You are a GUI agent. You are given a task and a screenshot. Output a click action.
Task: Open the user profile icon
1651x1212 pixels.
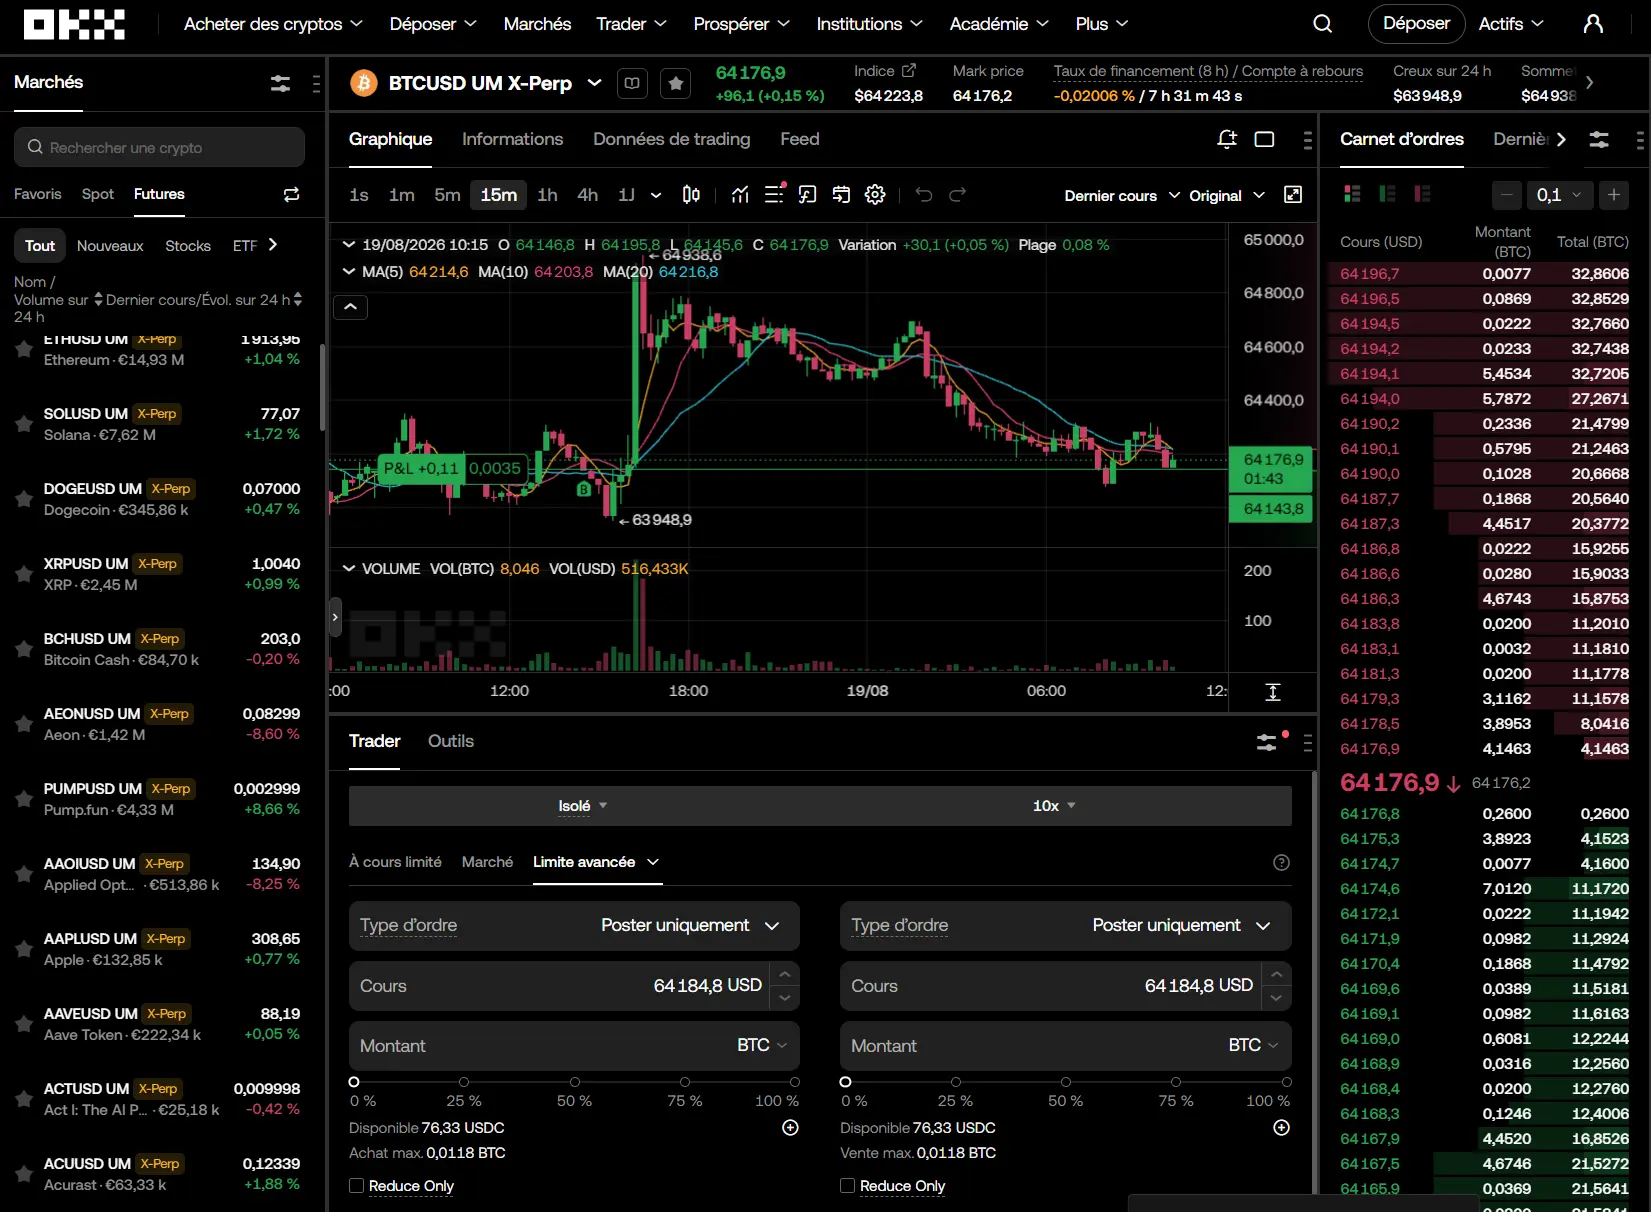1593,24
